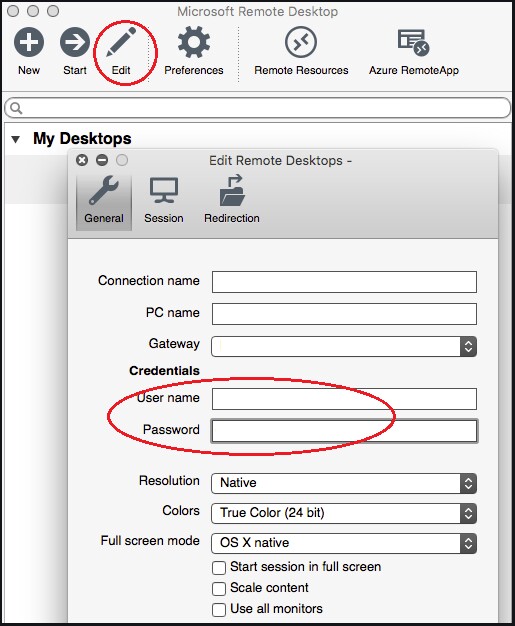Toggle the Scale content checkbox
This screenshot has height=626, width=515.
pyautogui.click(x=219, y=588)
